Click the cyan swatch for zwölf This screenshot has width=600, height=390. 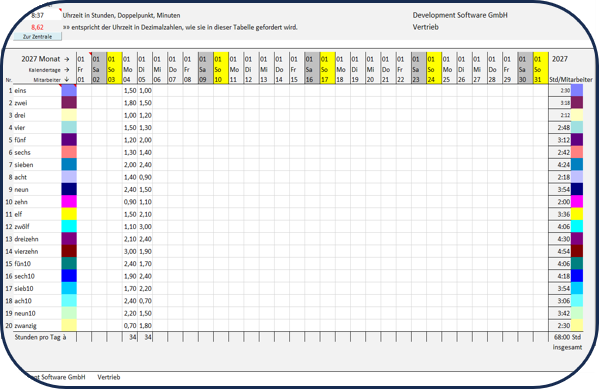[69, 227]
